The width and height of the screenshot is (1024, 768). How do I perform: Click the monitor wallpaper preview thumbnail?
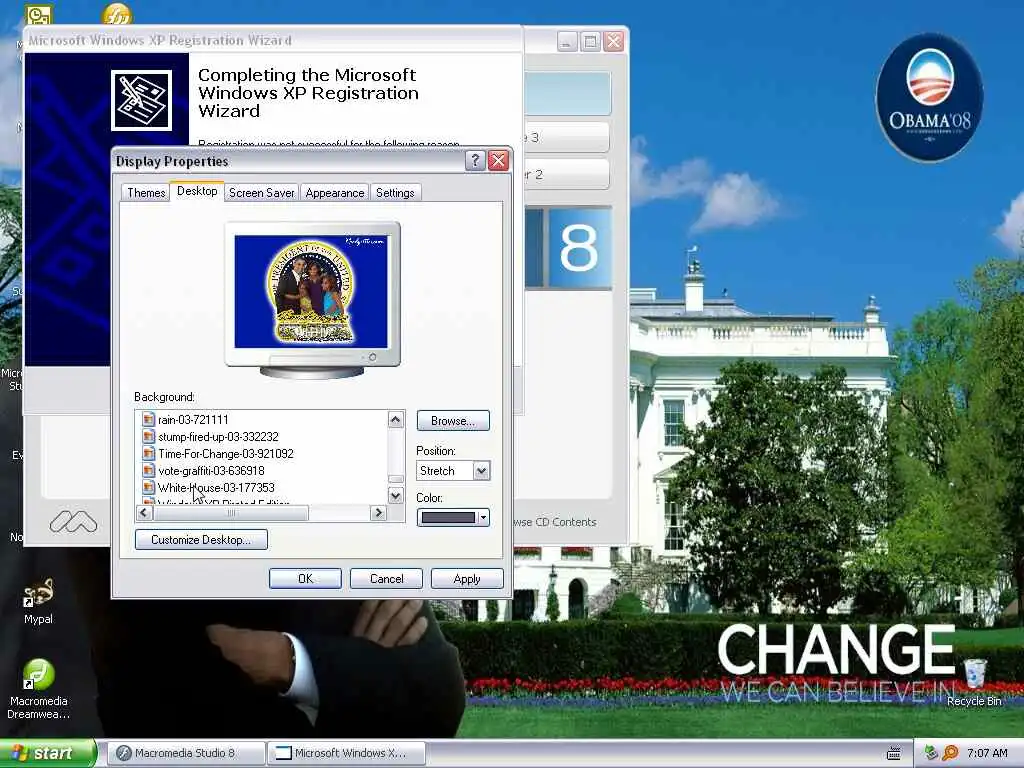coord(311,291)
